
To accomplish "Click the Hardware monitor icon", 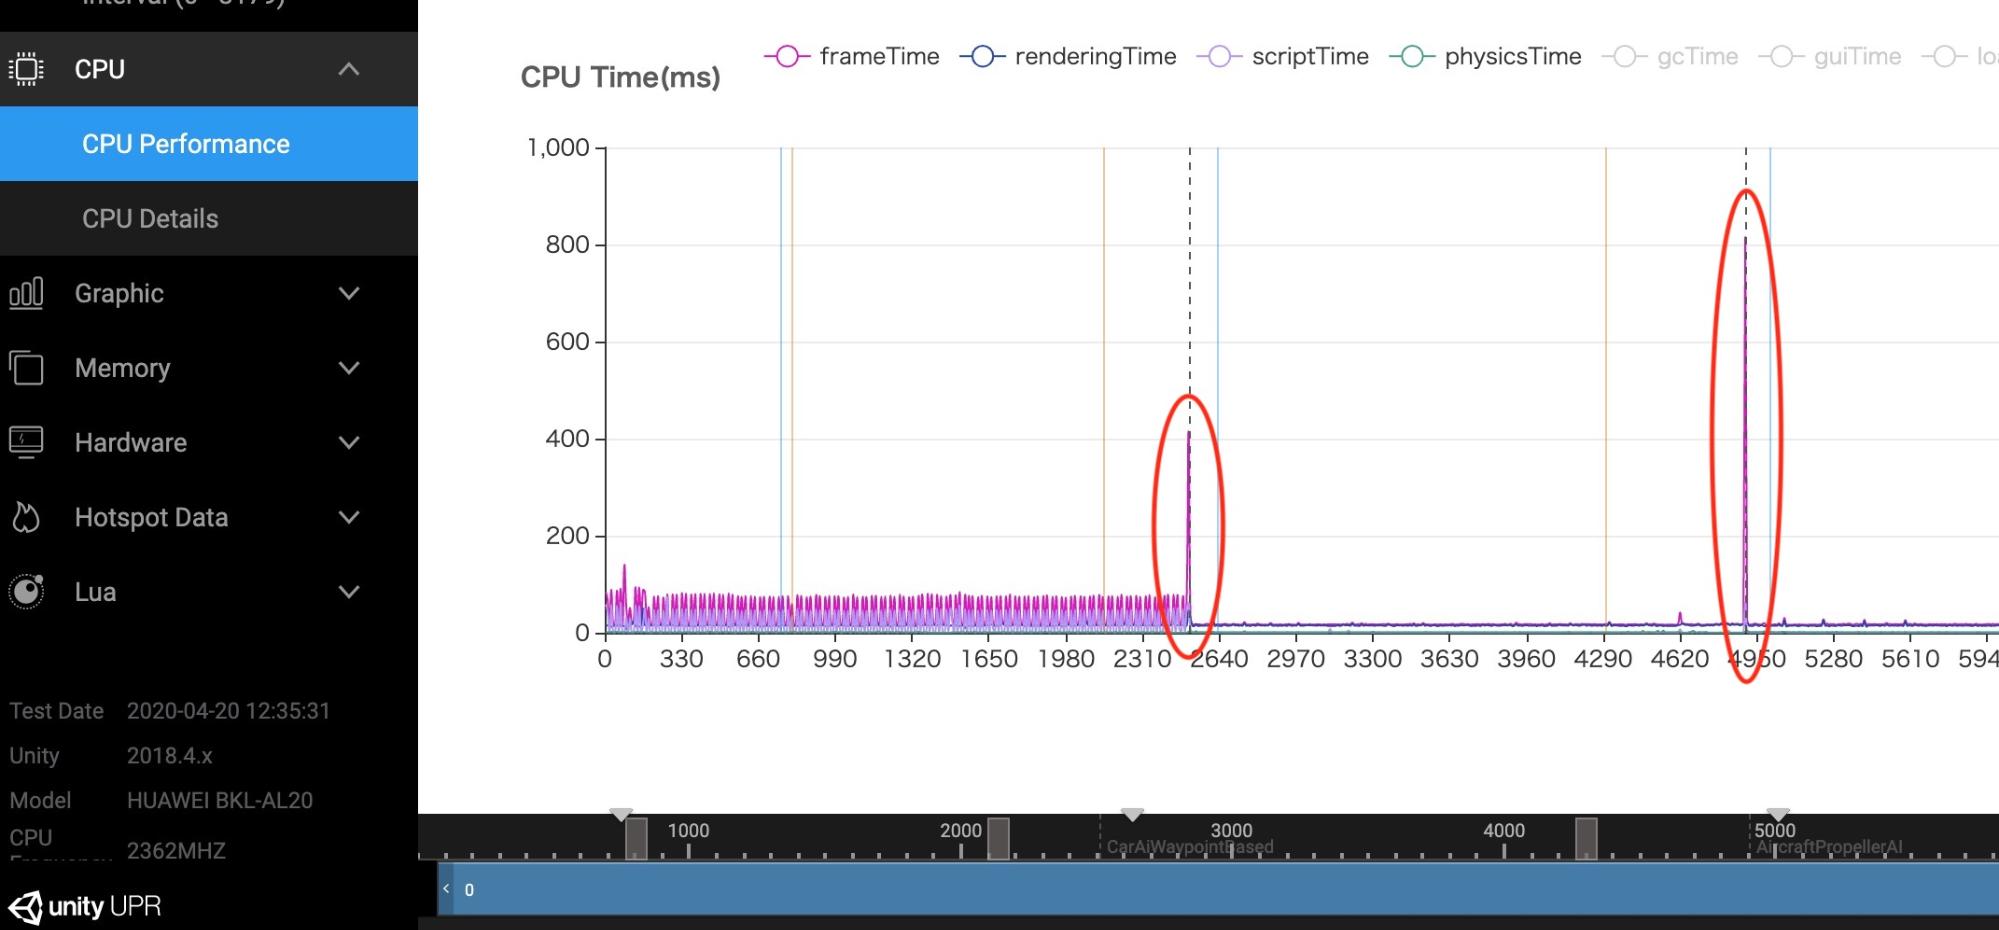I will (x=26, y=442).
